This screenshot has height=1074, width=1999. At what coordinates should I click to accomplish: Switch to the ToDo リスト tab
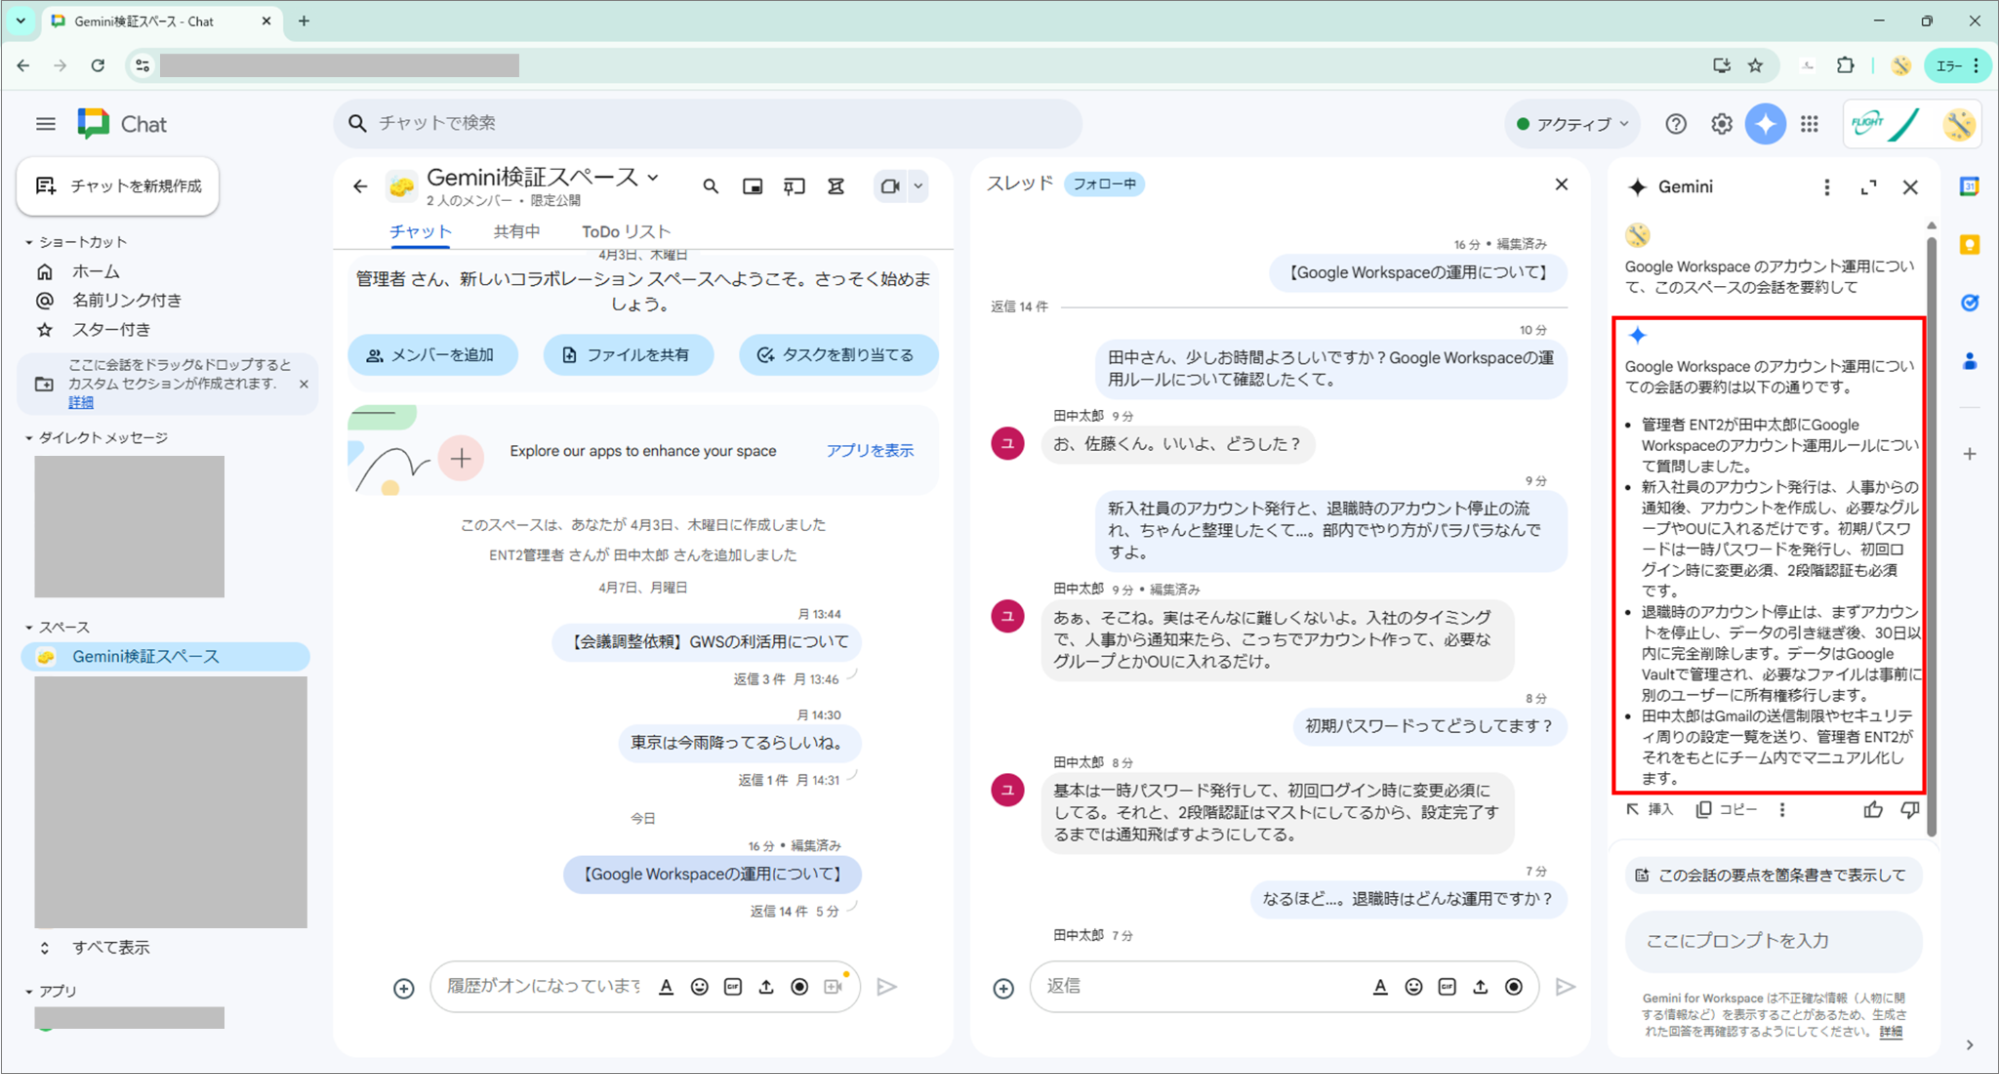pos(626,231)
